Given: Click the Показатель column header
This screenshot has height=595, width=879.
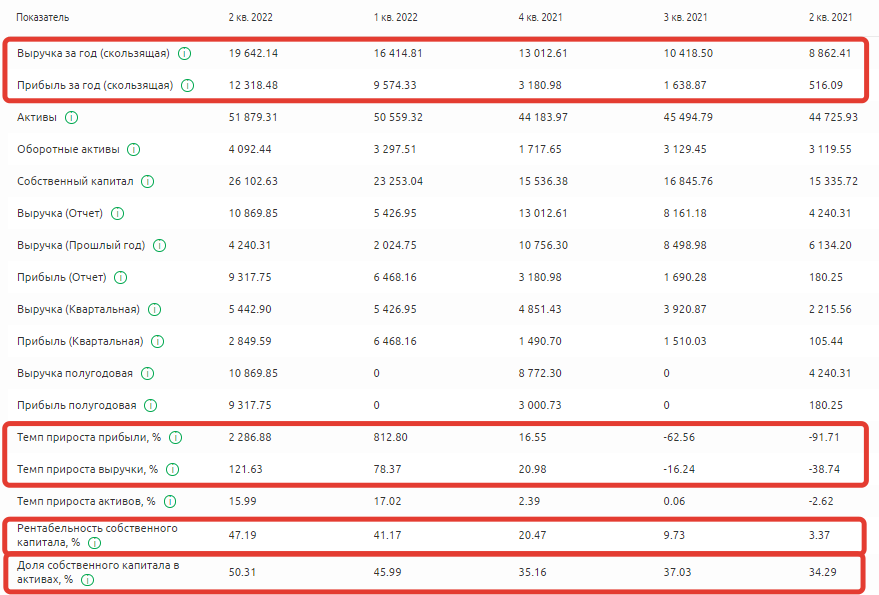Looking at the screenshot, I should [x=43, y=17].
